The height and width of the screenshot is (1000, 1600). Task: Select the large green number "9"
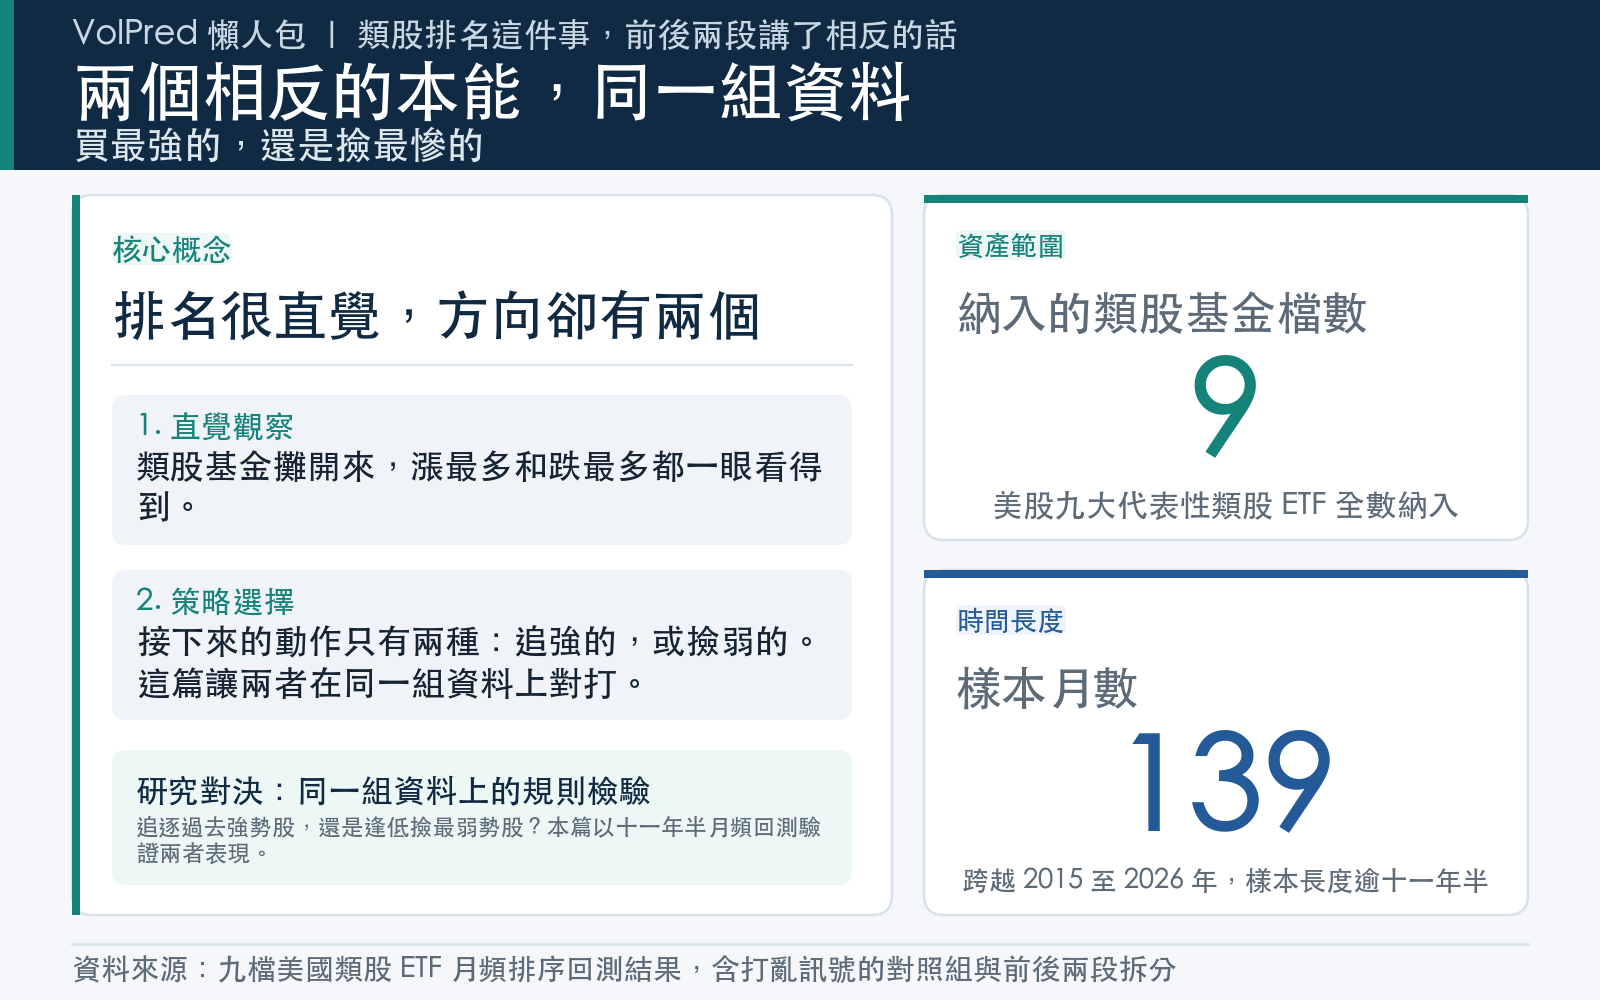tap(1225, 407)
